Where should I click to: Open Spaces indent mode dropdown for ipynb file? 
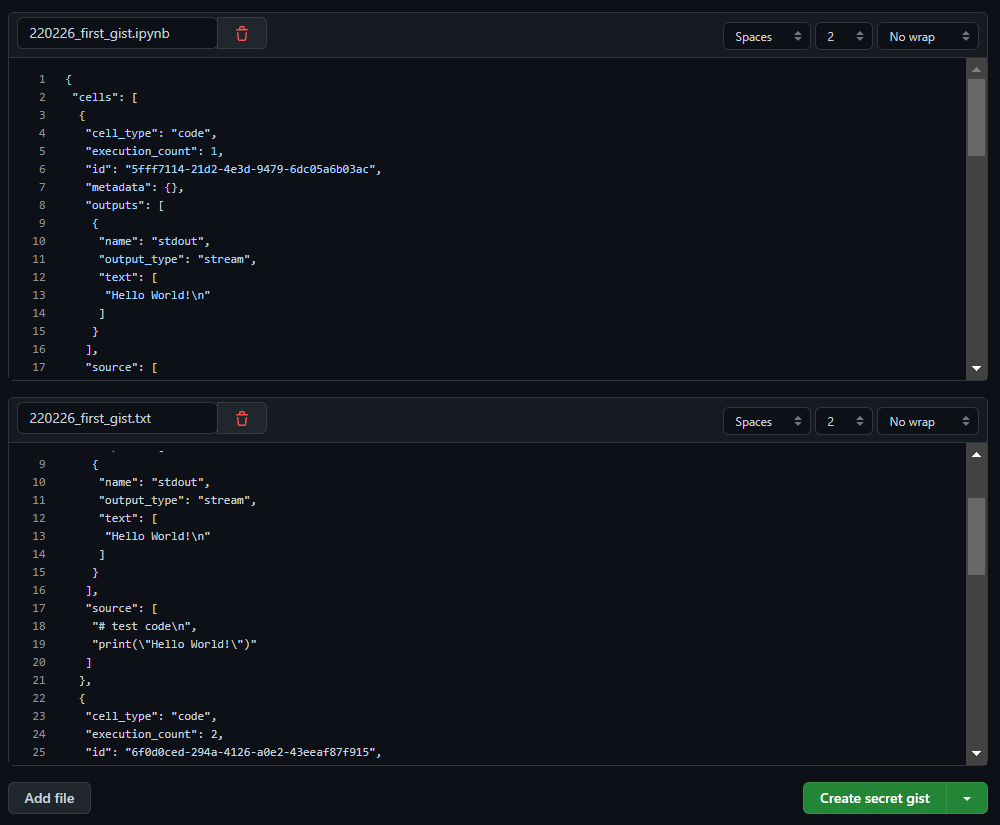(767, 36)
